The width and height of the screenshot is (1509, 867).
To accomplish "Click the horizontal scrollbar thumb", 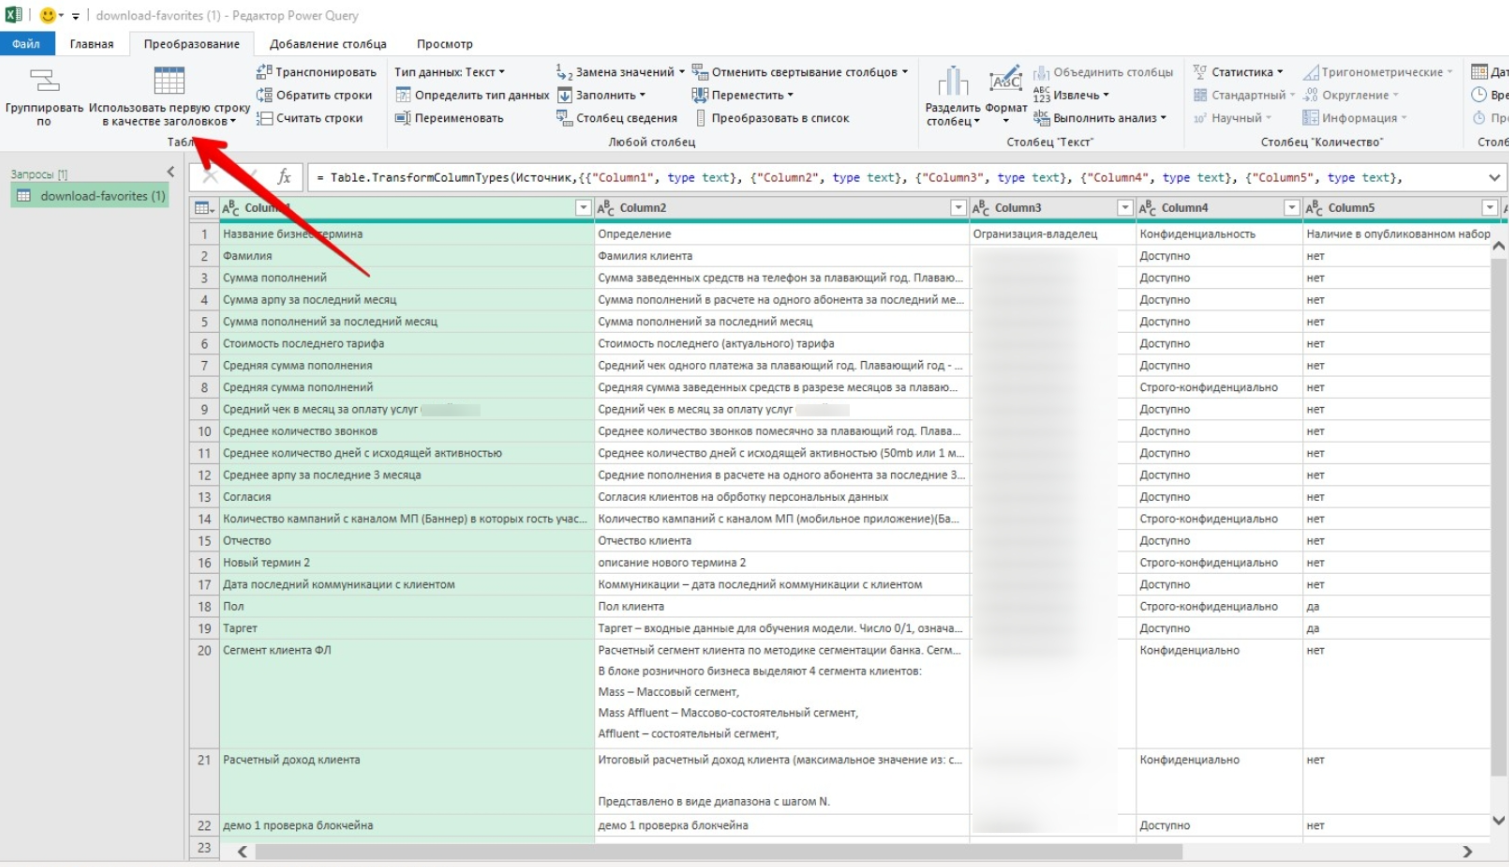I will tap(718, 852).
